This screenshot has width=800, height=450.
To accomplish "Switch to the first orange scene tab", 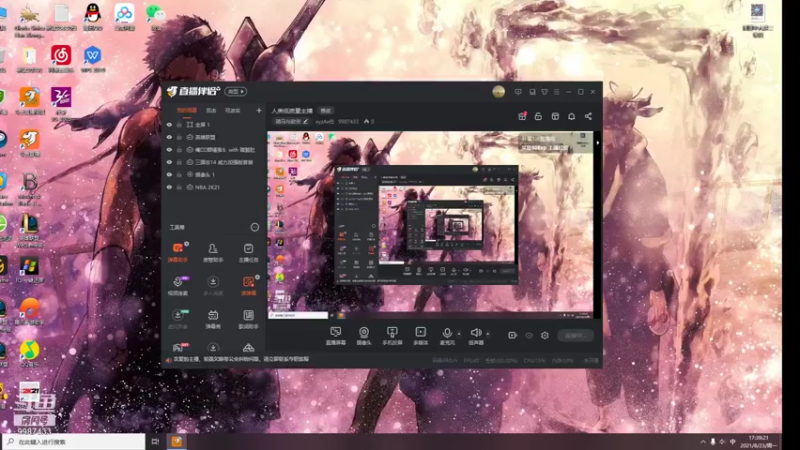I will [x=187, y=110].
